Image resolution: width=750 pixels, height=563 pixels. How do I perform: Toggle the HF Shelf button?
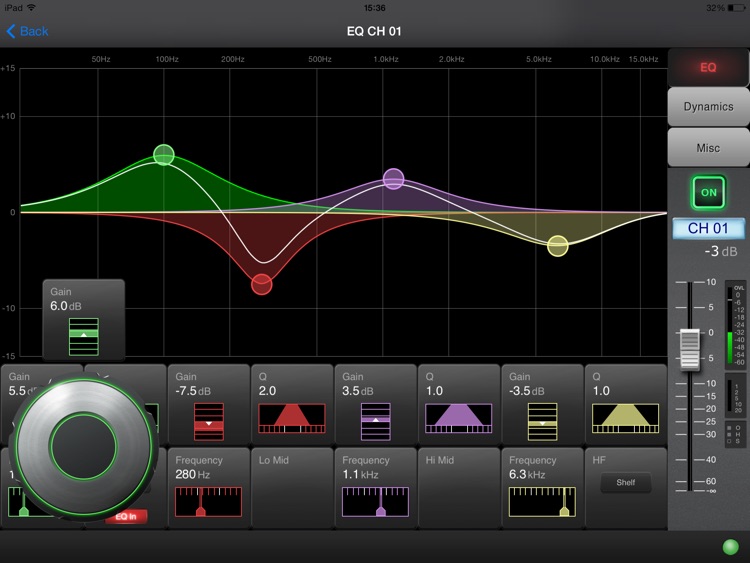point(626,483)
